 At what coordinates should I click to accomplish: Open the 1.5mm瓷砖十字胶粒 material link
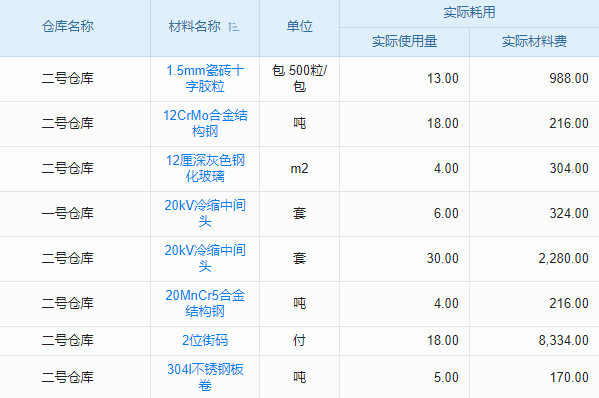(205, 78)
